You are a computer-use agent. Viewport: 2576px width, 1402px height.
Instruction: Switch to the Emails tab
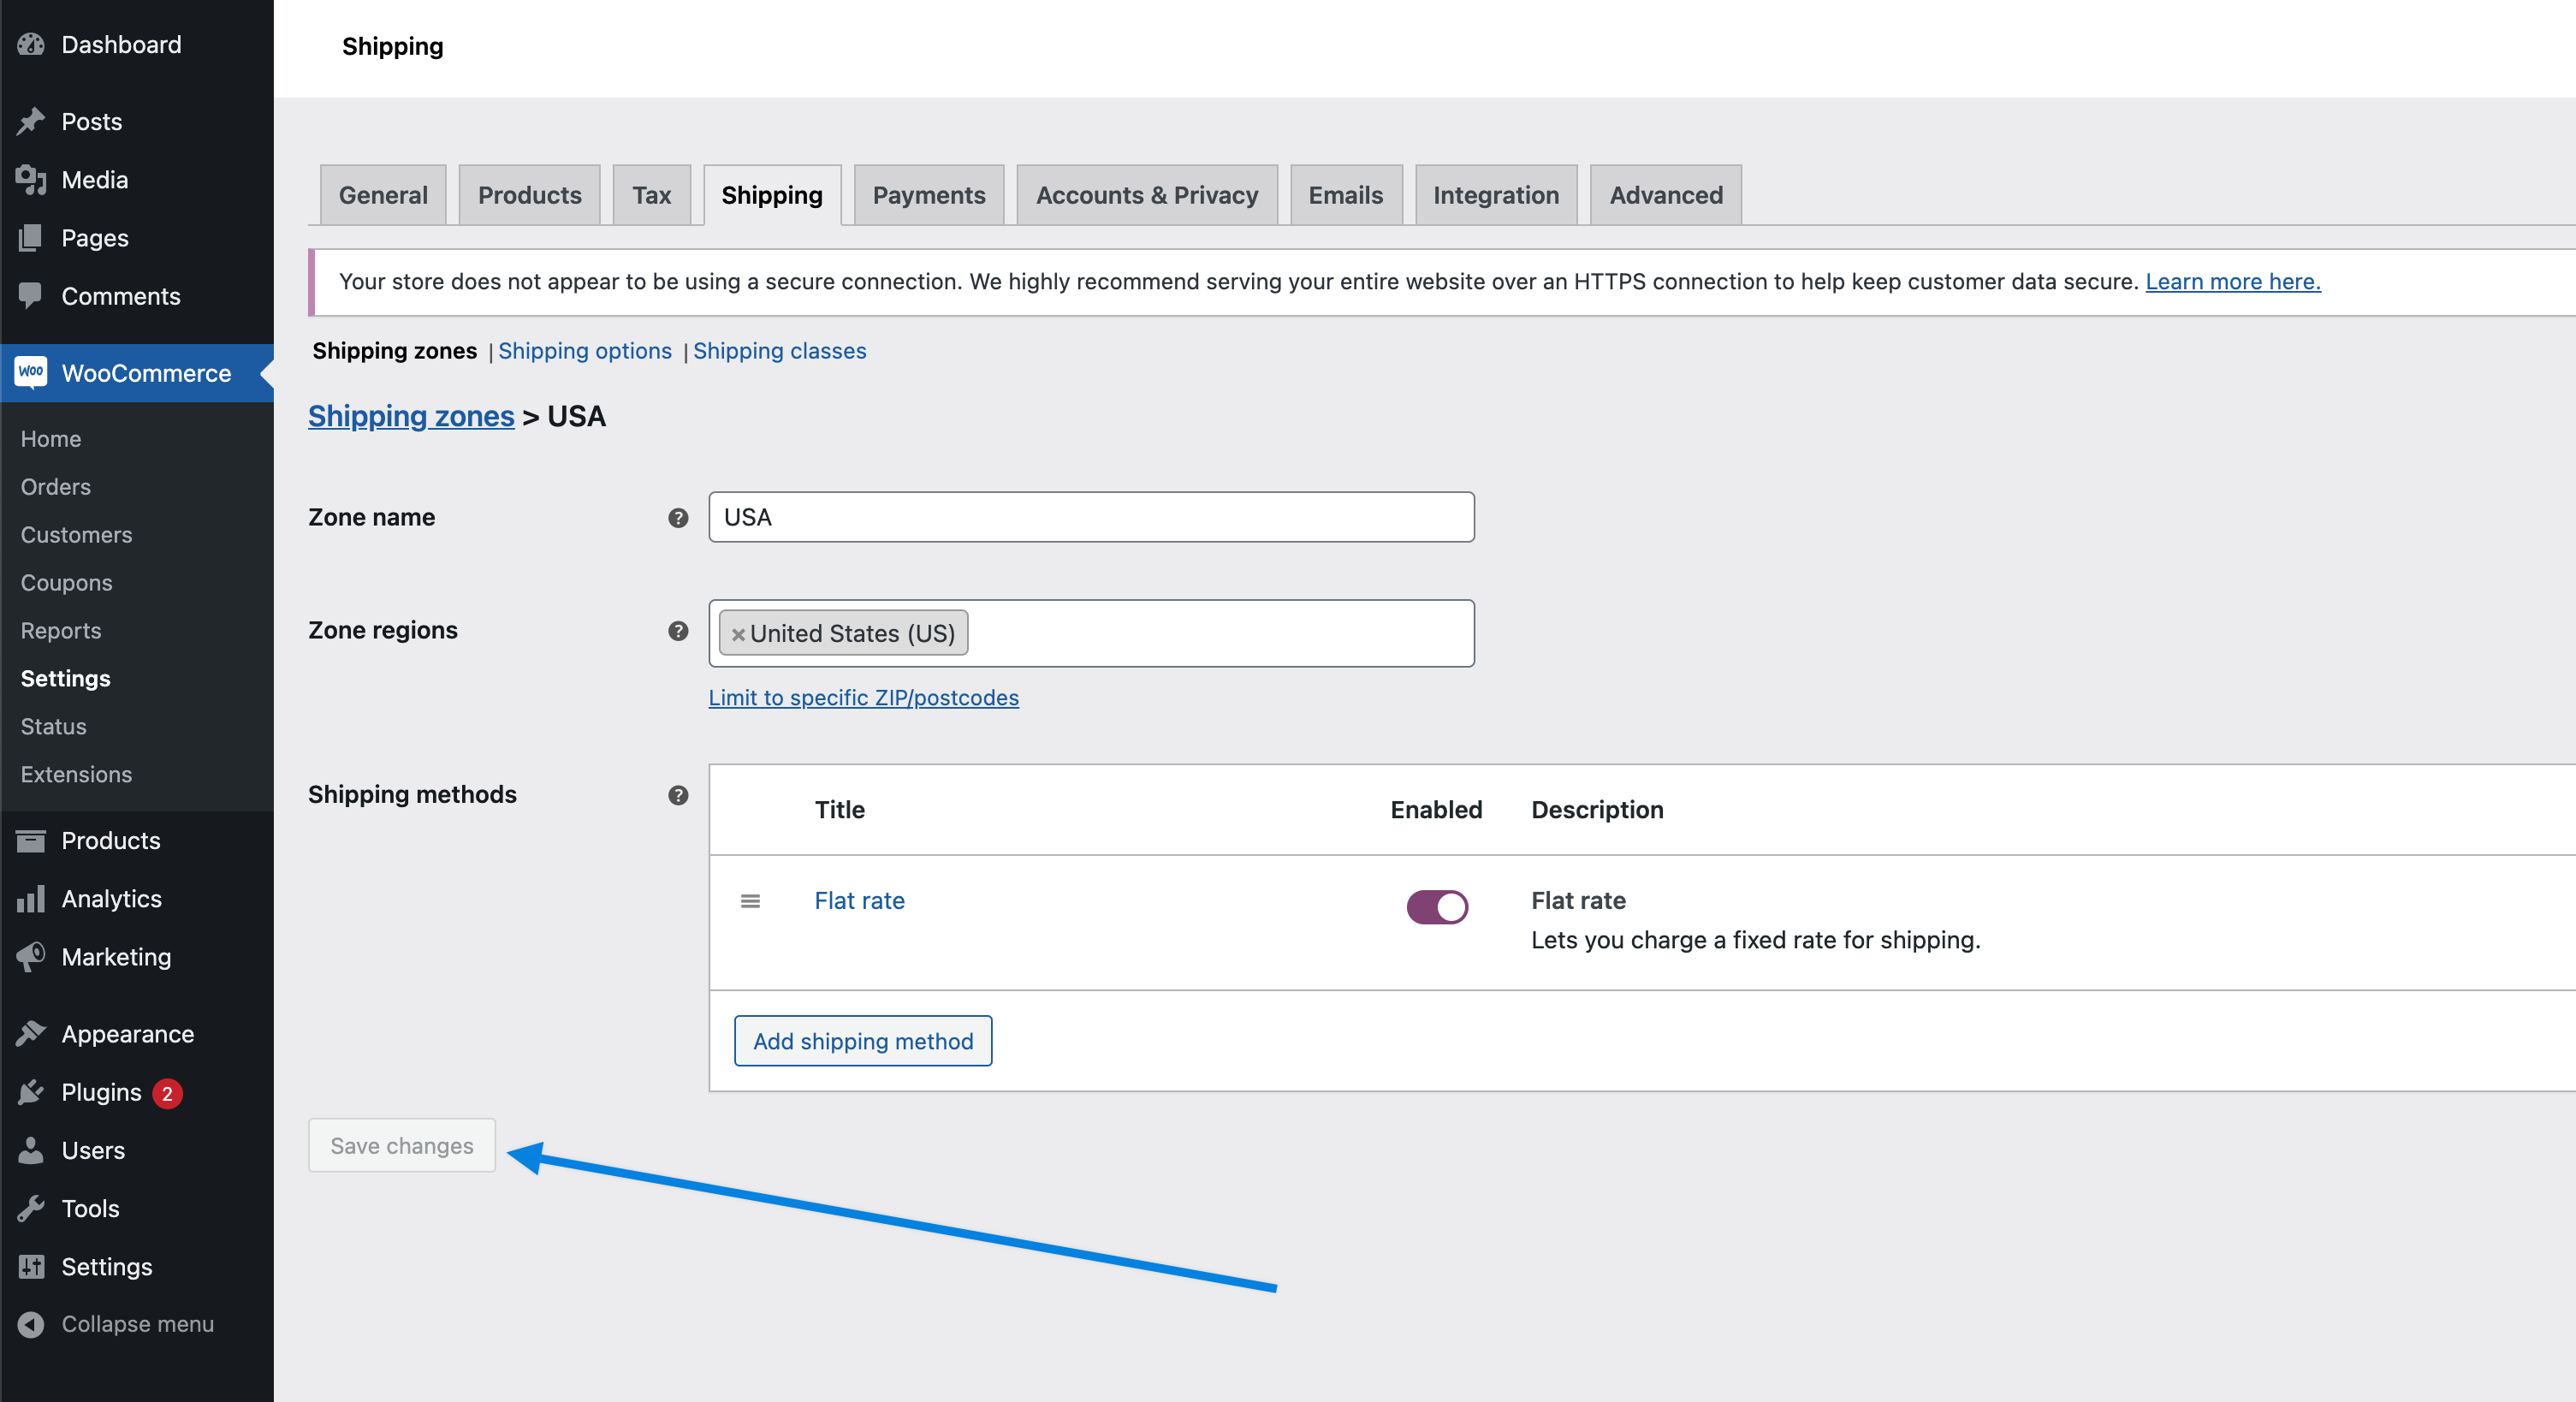point(1345,195)
